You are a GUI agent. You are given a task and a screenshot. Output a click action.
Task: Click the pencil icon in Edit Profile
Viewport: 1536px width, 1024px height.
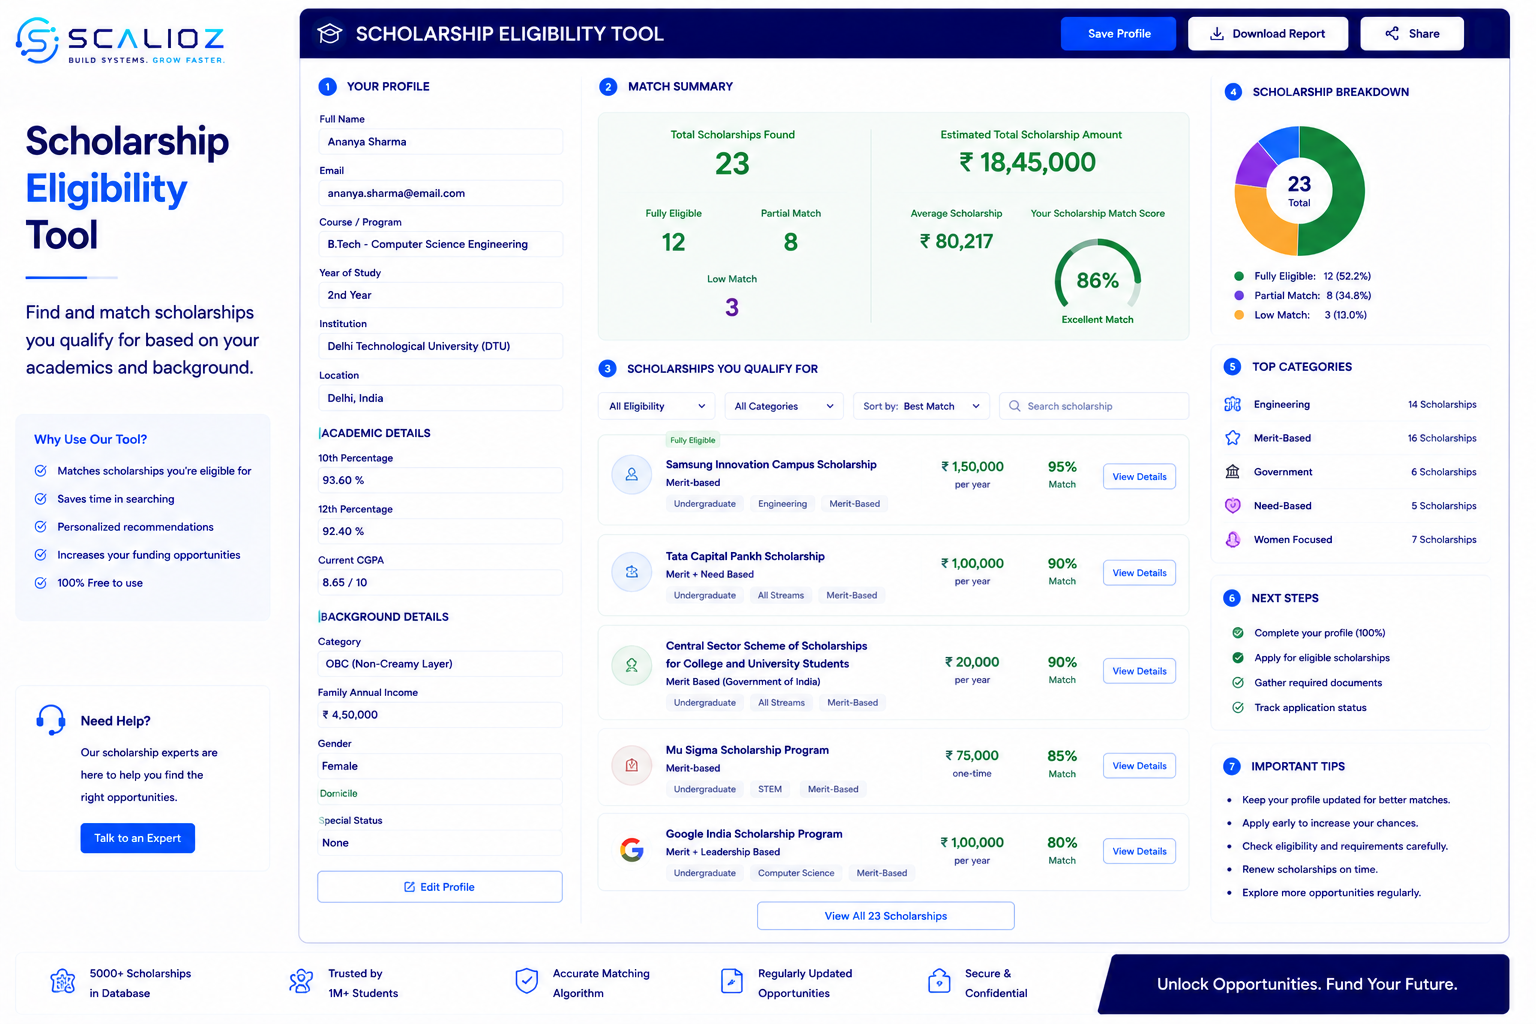[409, 887]
